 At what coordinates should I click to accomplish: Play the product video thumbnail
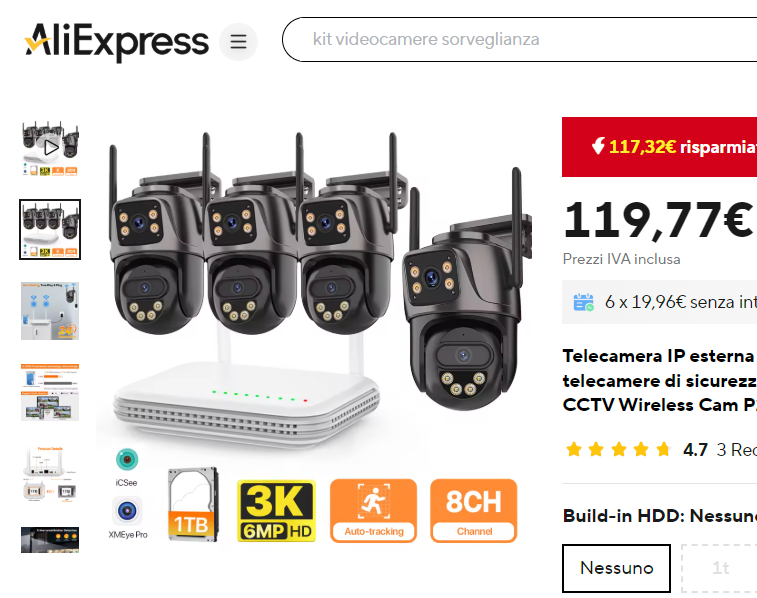tap(50, 148)
